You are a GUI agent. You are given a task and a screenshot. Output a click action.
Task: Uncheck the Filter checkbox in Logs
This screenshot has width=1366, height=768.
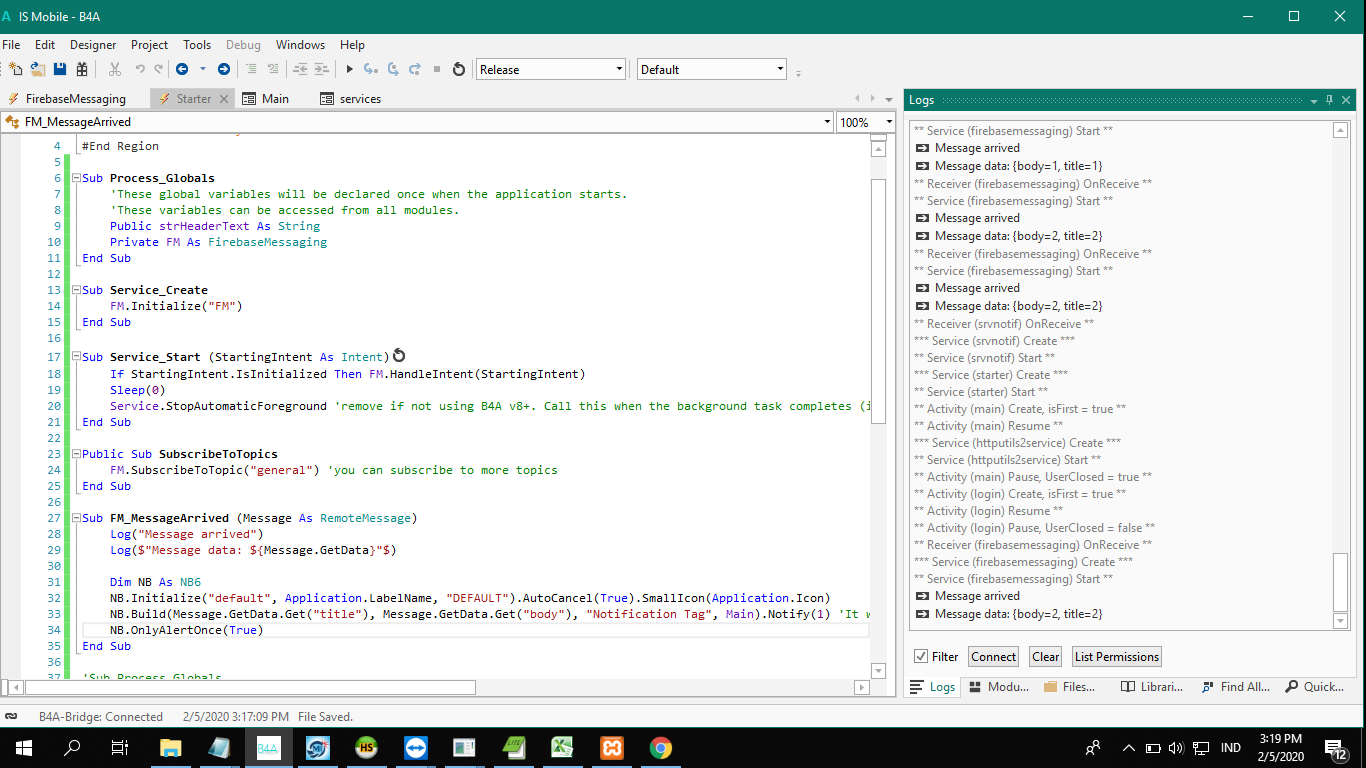click(921, 657)
